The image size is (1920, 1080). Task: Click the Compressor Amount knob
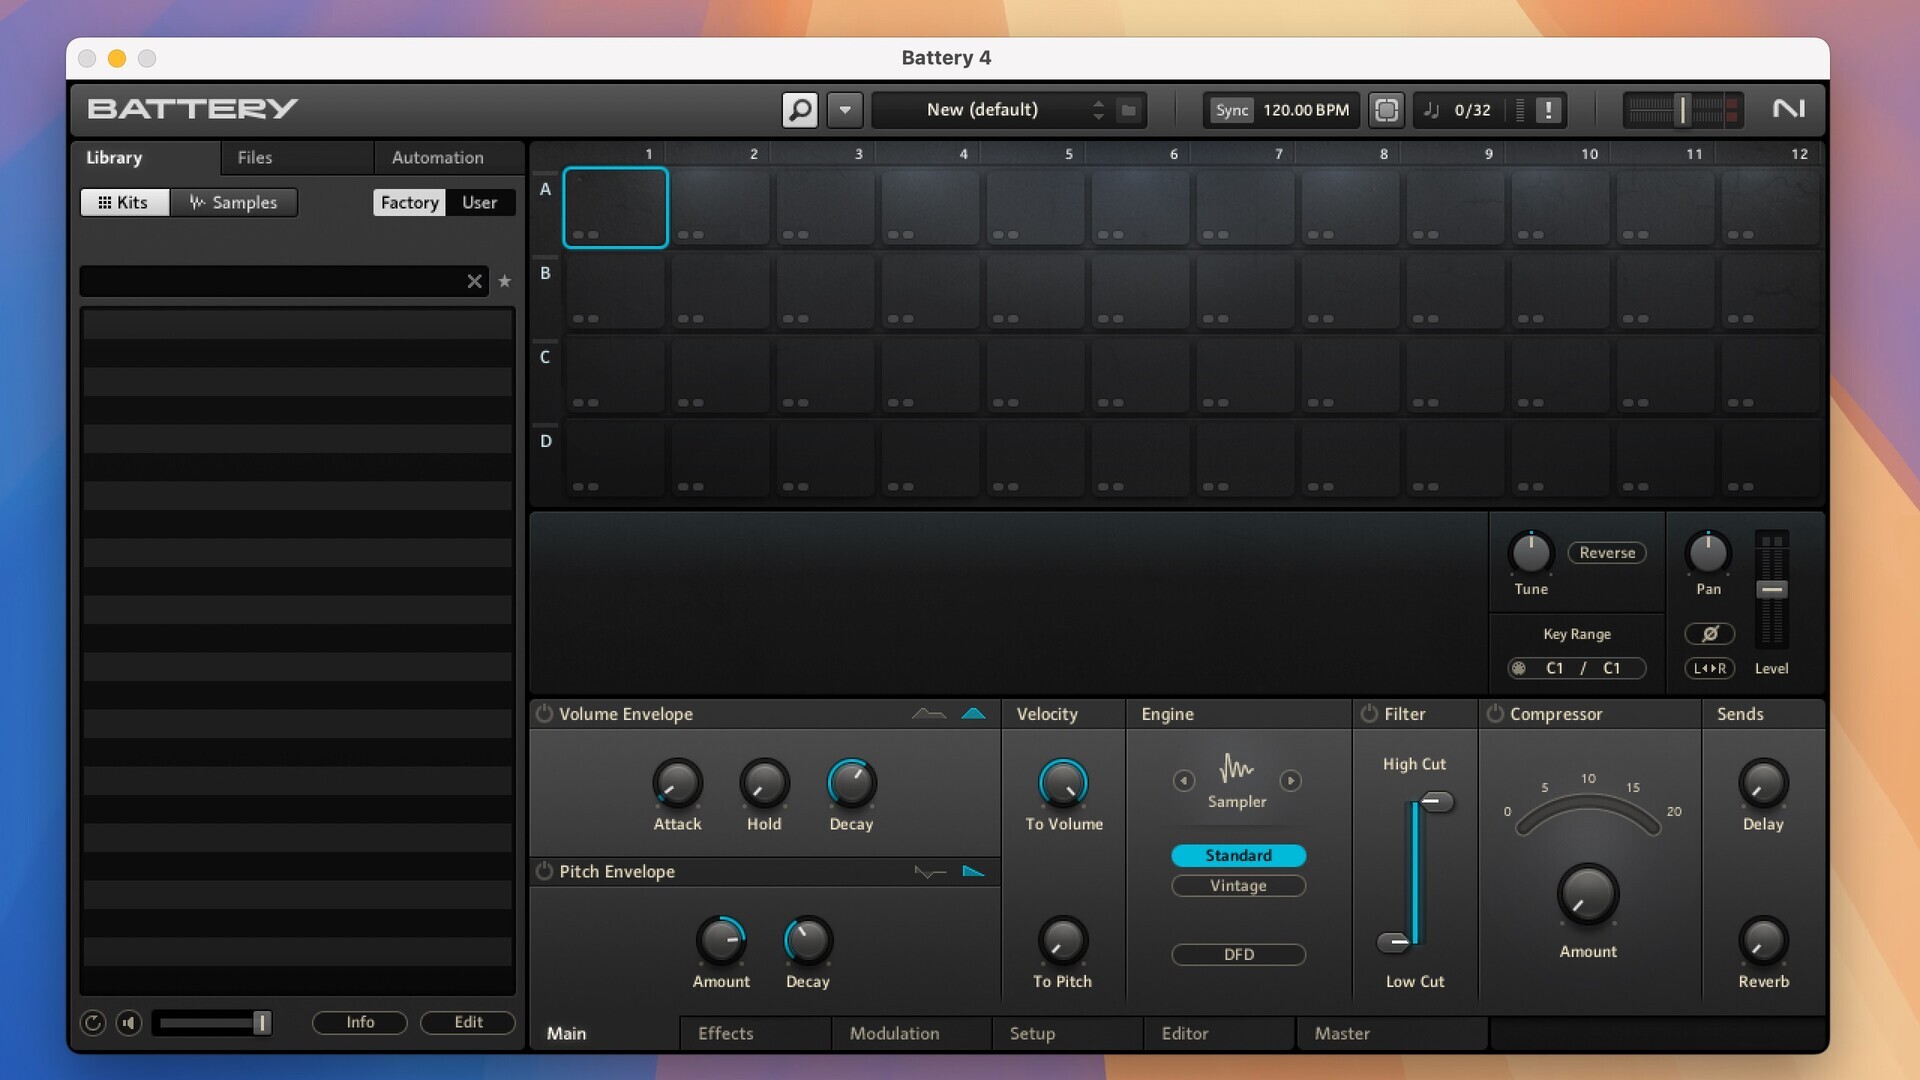[1588, 895]
